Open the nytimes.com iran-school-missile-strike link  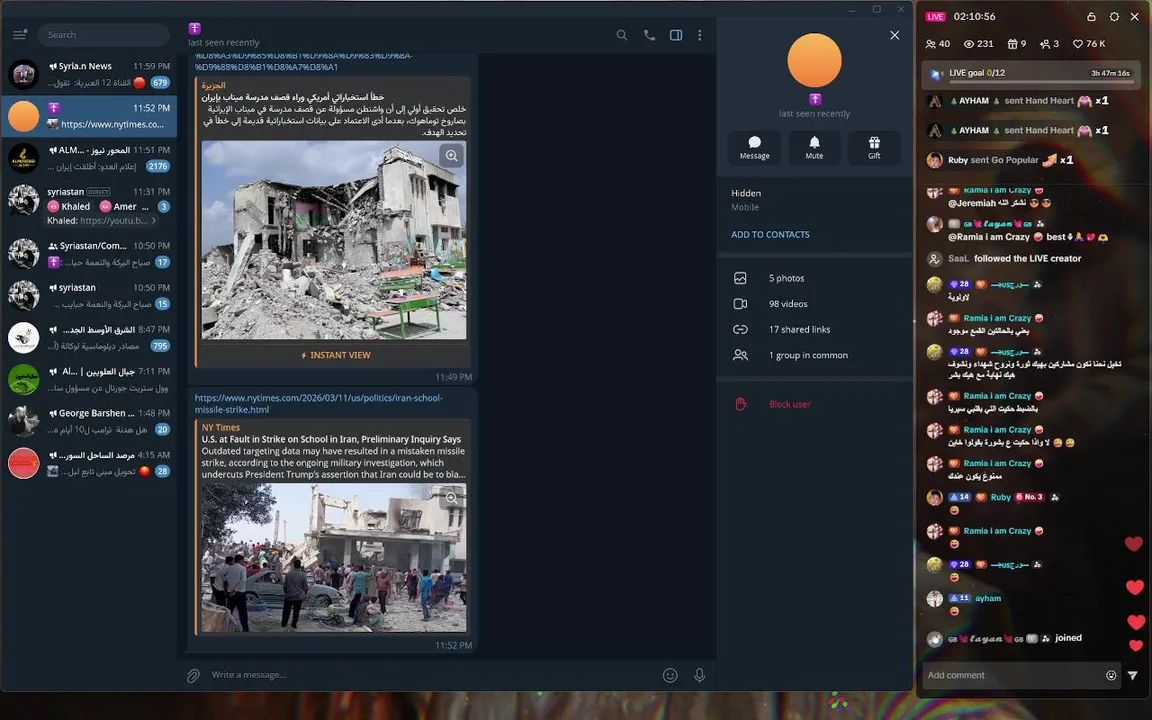point(318,404)
